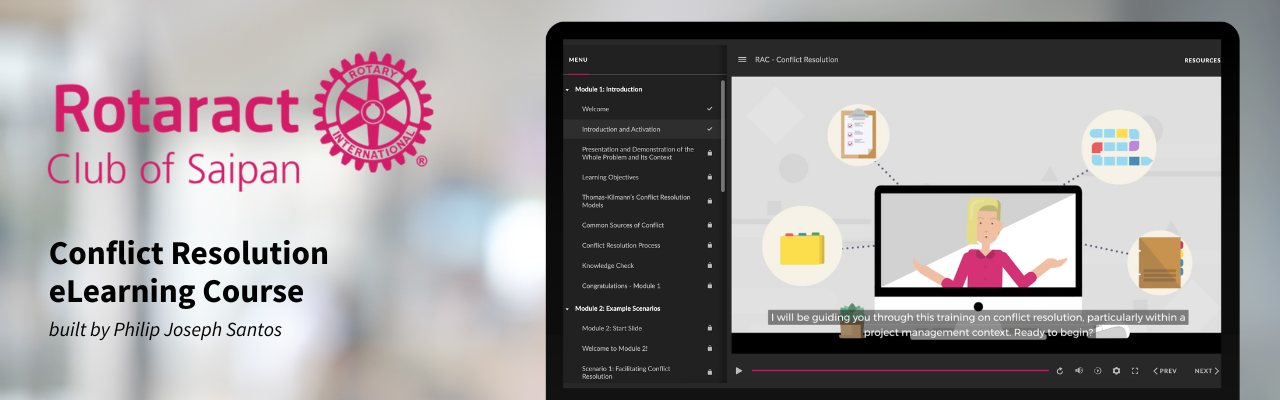Click 'built by Philip Joseph Santos' text

(x=165, y=329)
